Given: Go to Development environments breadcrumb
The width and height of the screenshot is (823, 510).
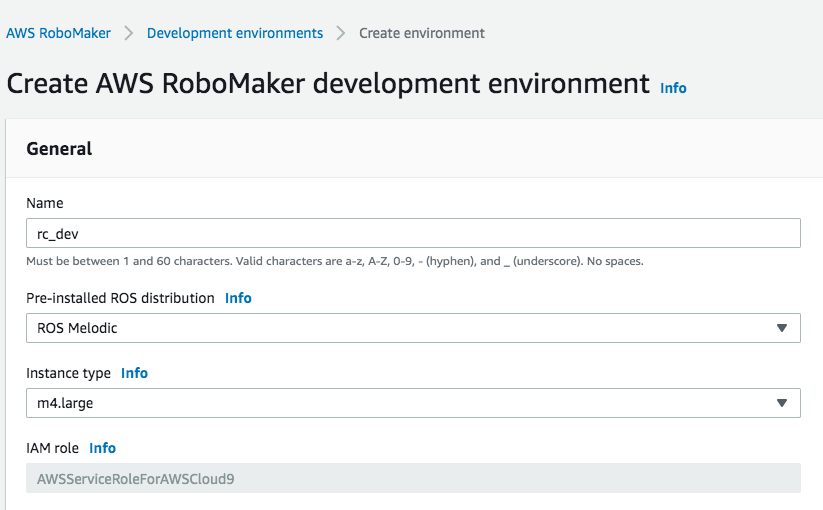Looking at the screenshot, I should (235, 33).
